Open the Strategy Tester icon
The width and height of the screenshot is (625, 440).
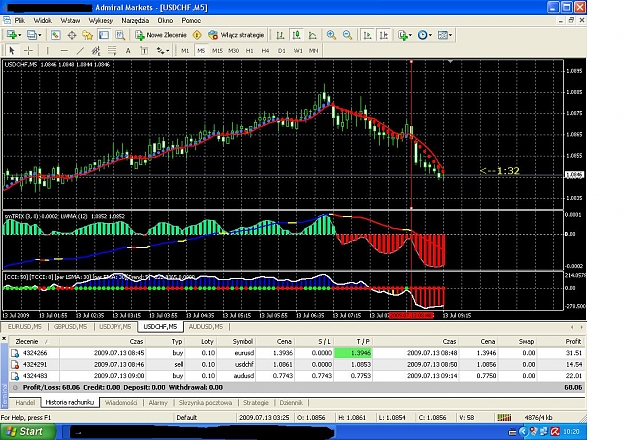pos(120,35)
